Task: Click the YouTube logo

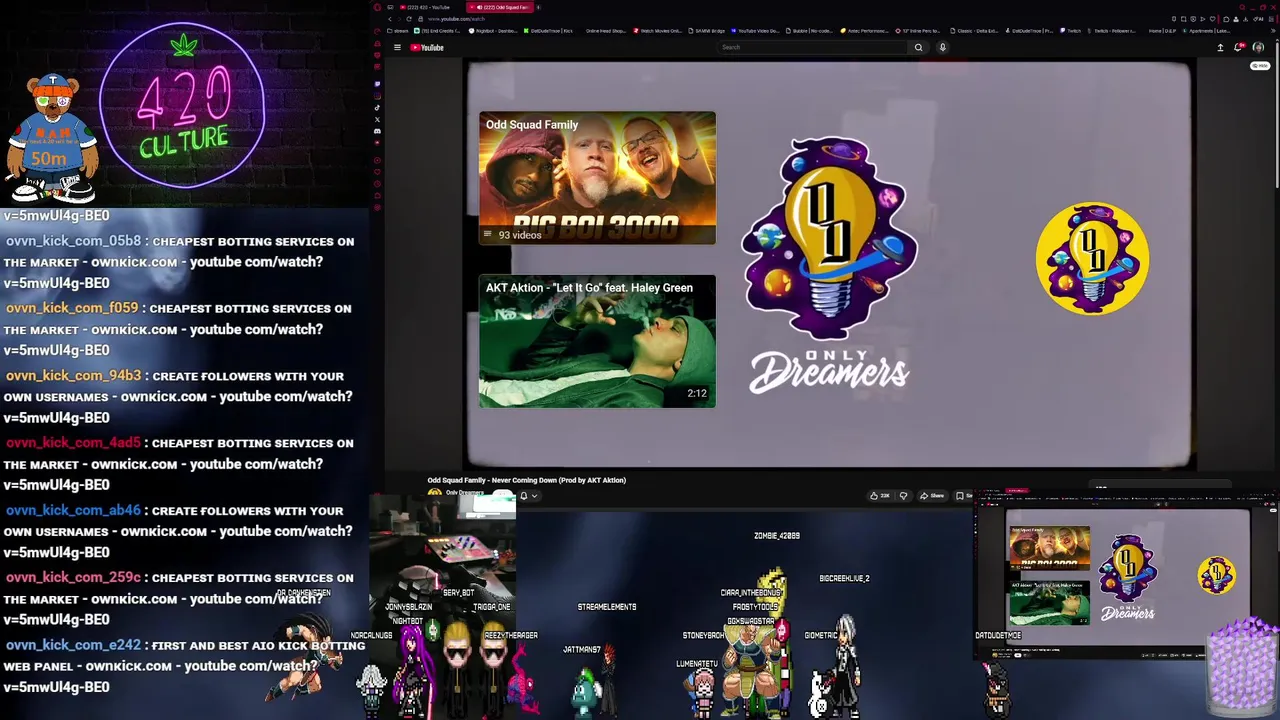Action: coord(427,47)
